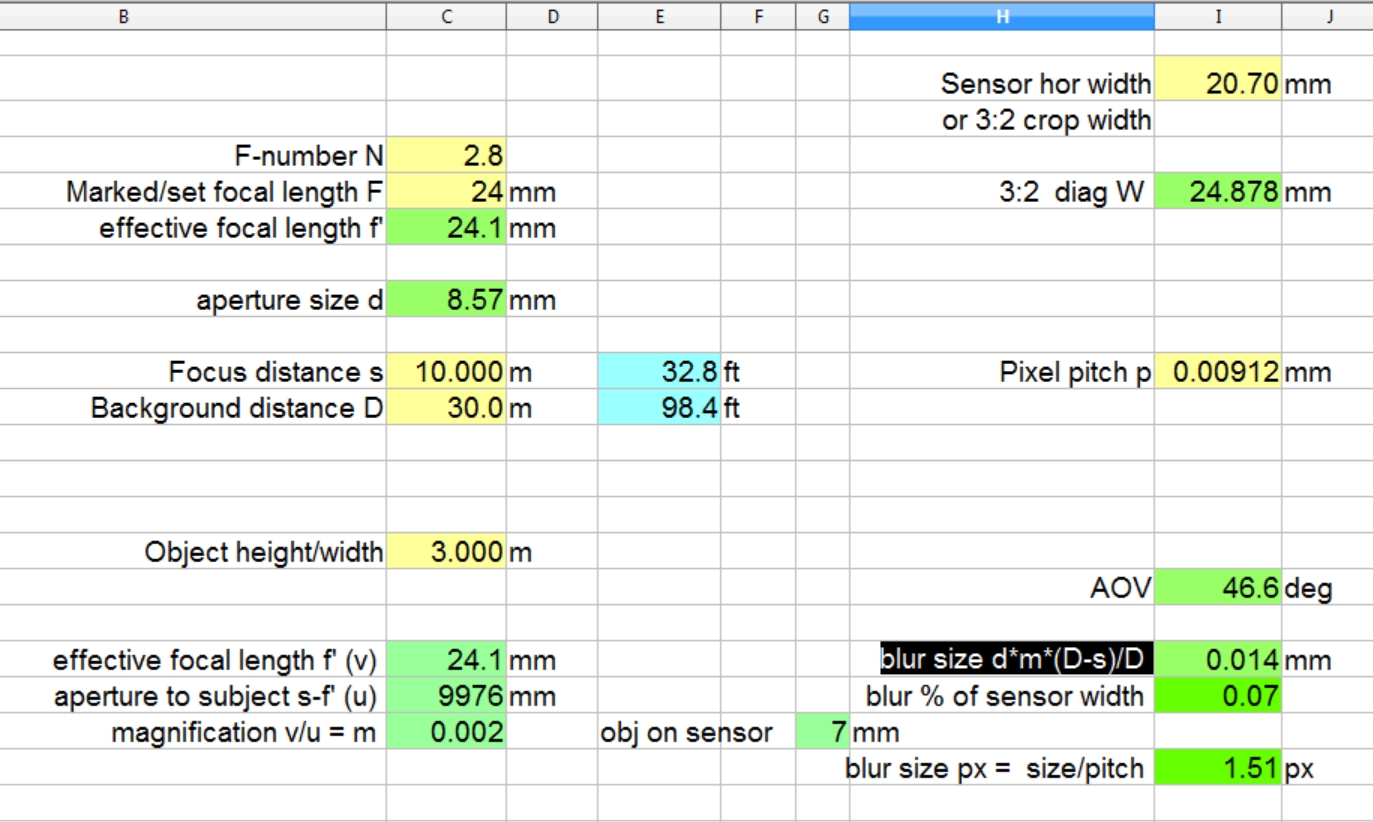Select the focus distance 10.000 cell

pos(446,372)
